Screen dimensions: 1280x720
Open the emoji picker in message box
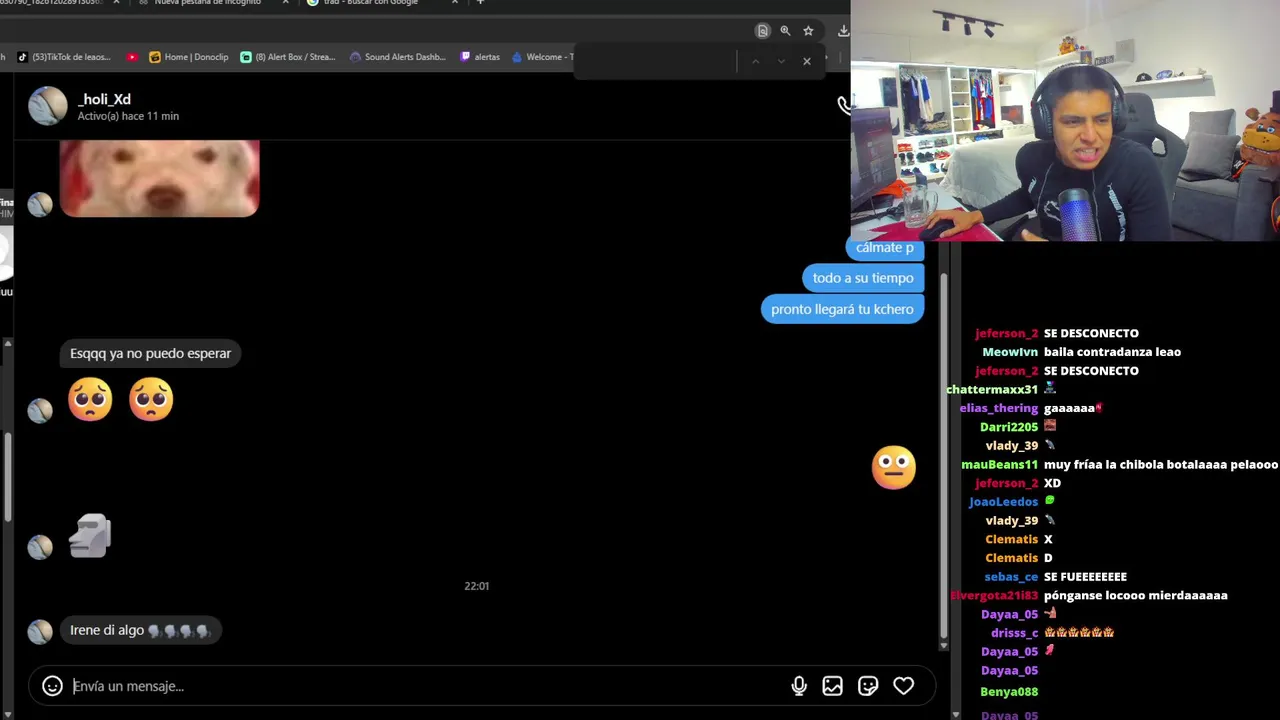pos(52,686)
